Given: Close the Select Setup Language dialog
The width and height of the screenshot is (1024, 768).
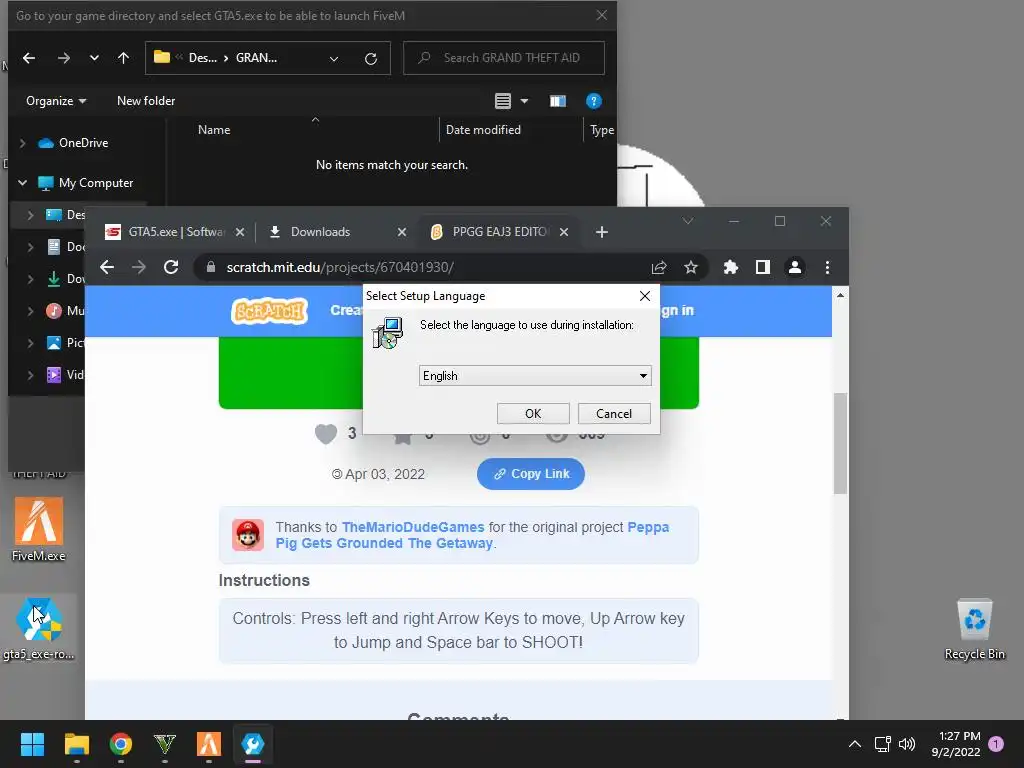Looking at the screenshot, I should coord(645,296).
